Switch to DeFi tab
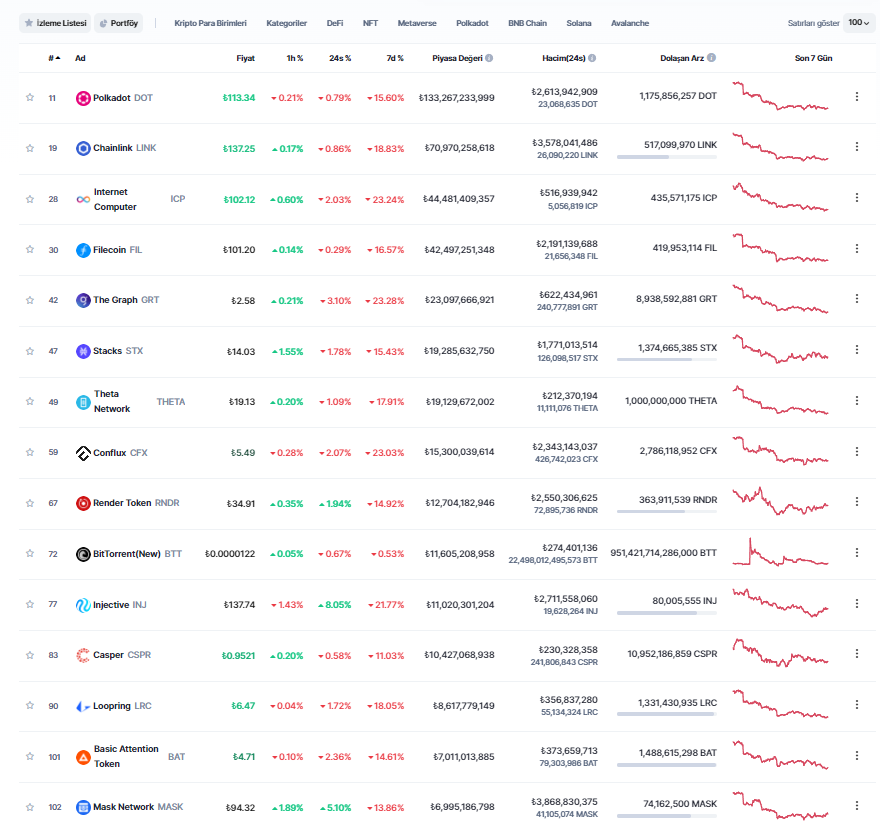This screenshot has width=880, height=832. (335, 23)
